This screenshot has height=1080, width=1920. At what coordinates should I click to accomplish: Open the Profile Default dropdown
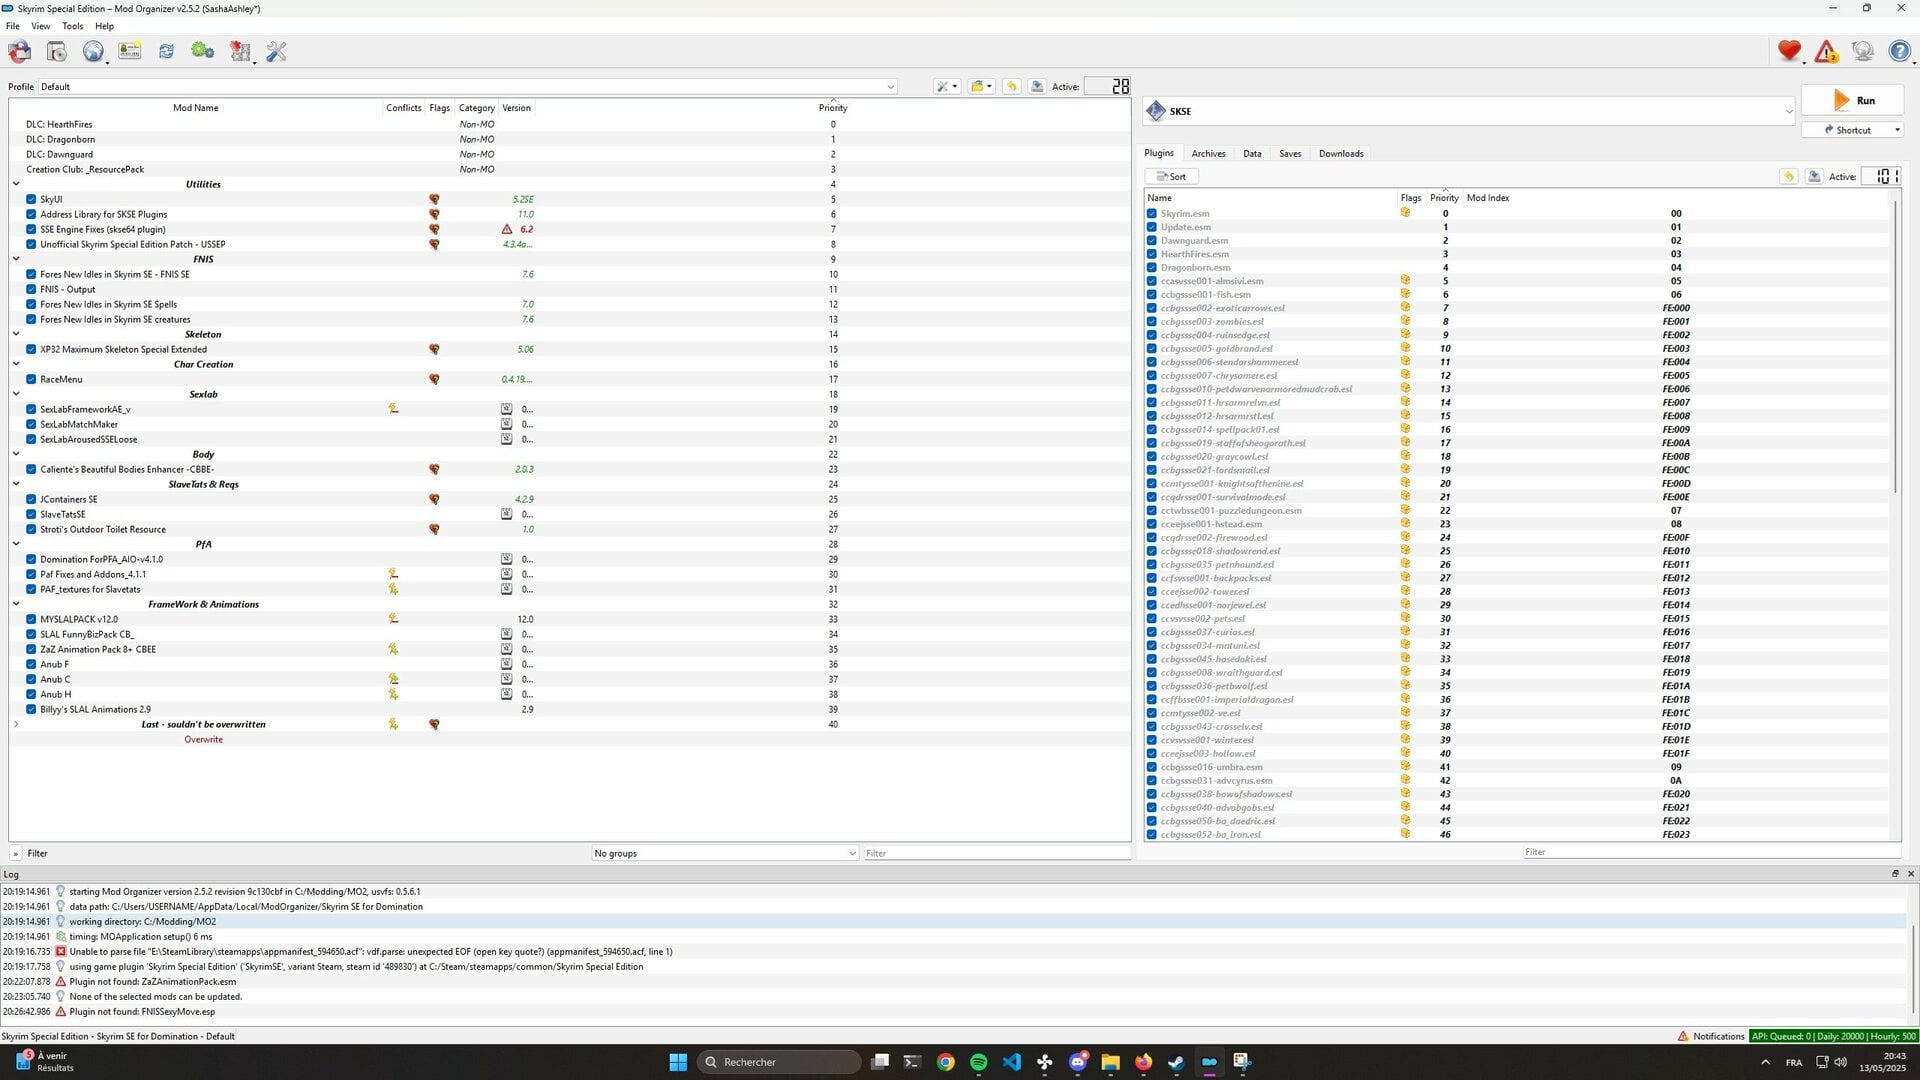[467, 87]
